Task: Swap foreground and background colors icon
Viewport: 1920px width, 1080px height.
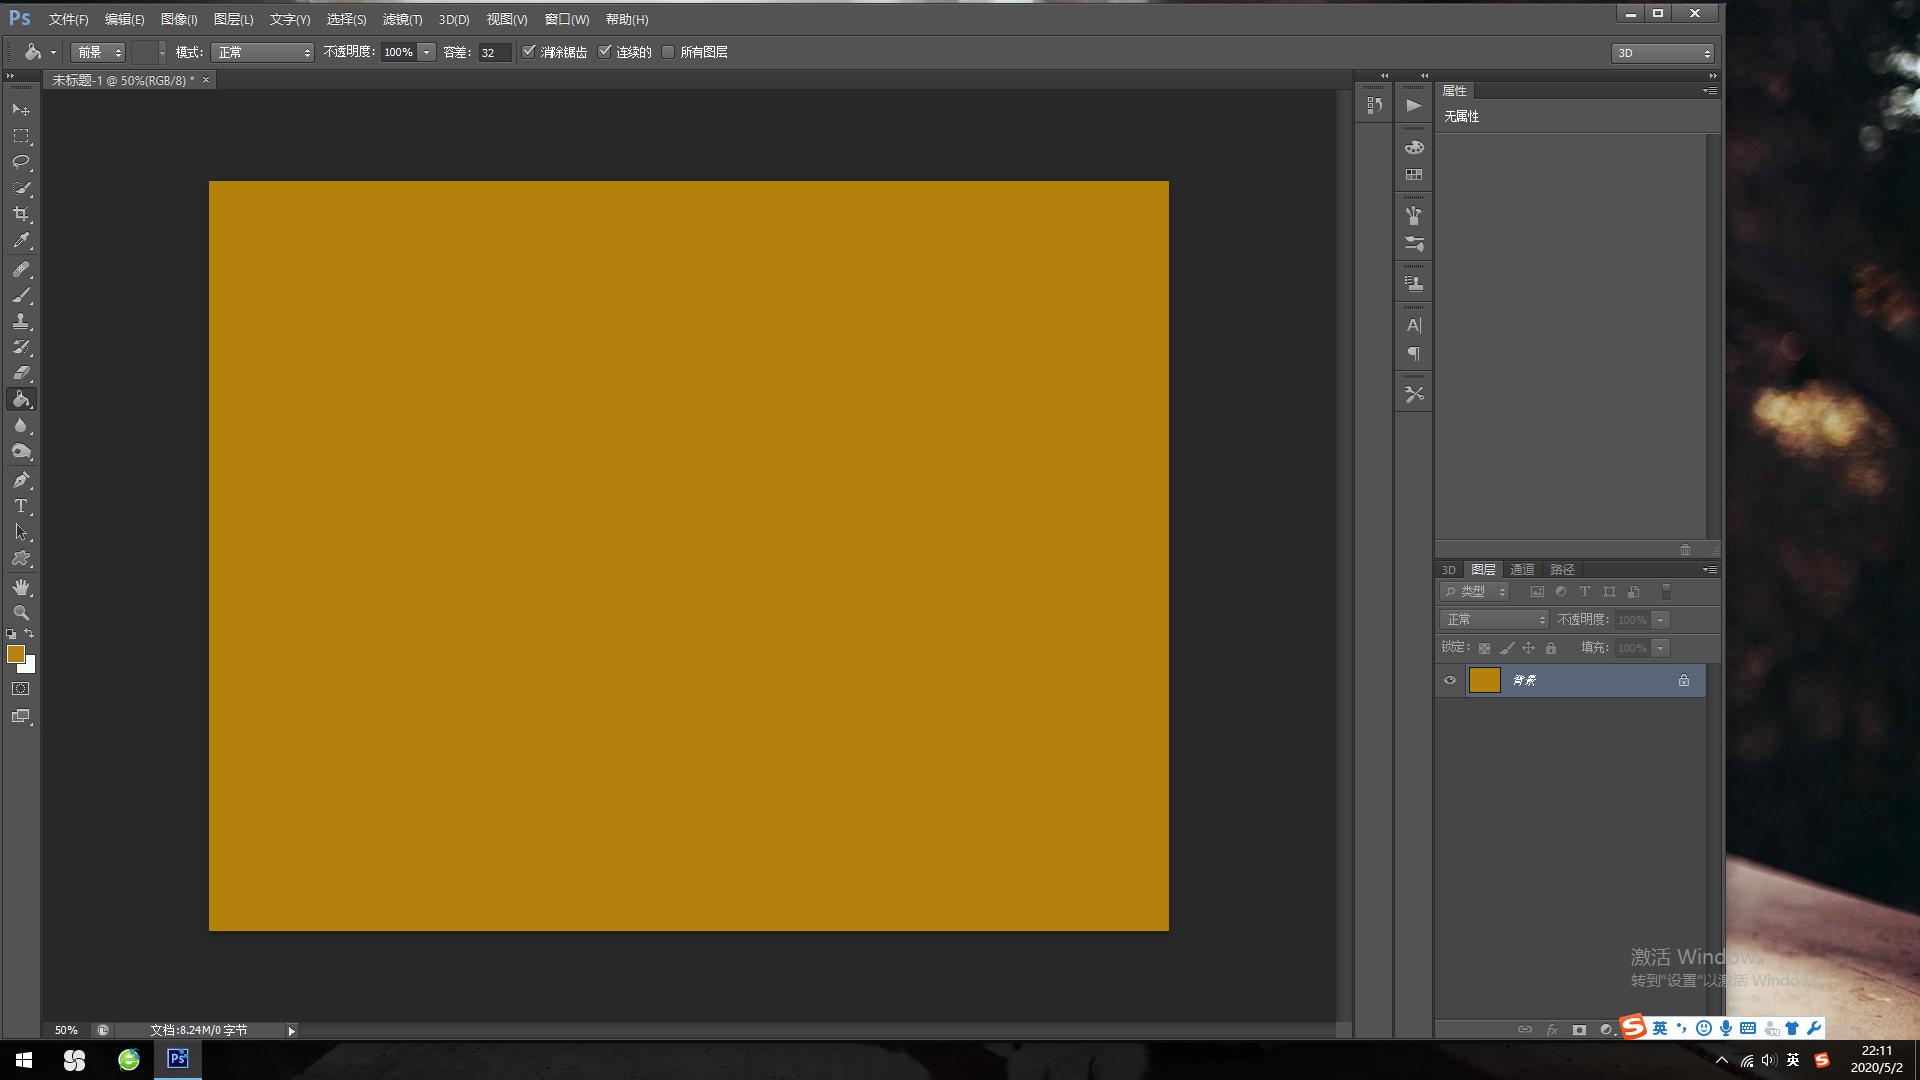Action: 29,633
